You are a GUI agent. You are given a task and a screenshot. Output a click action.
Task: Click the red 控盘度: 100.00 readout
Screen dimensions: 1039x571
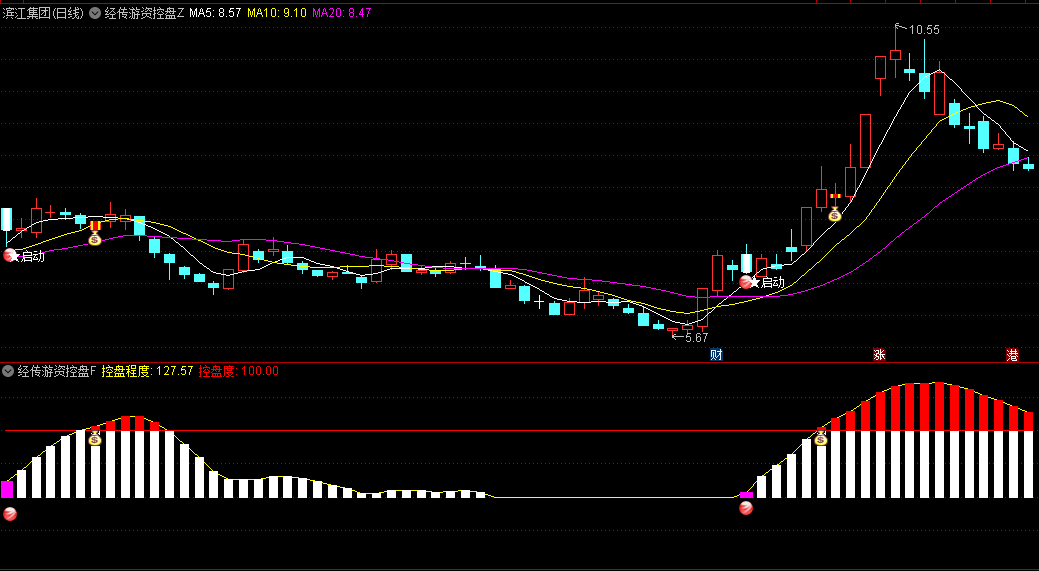(239, 371)
